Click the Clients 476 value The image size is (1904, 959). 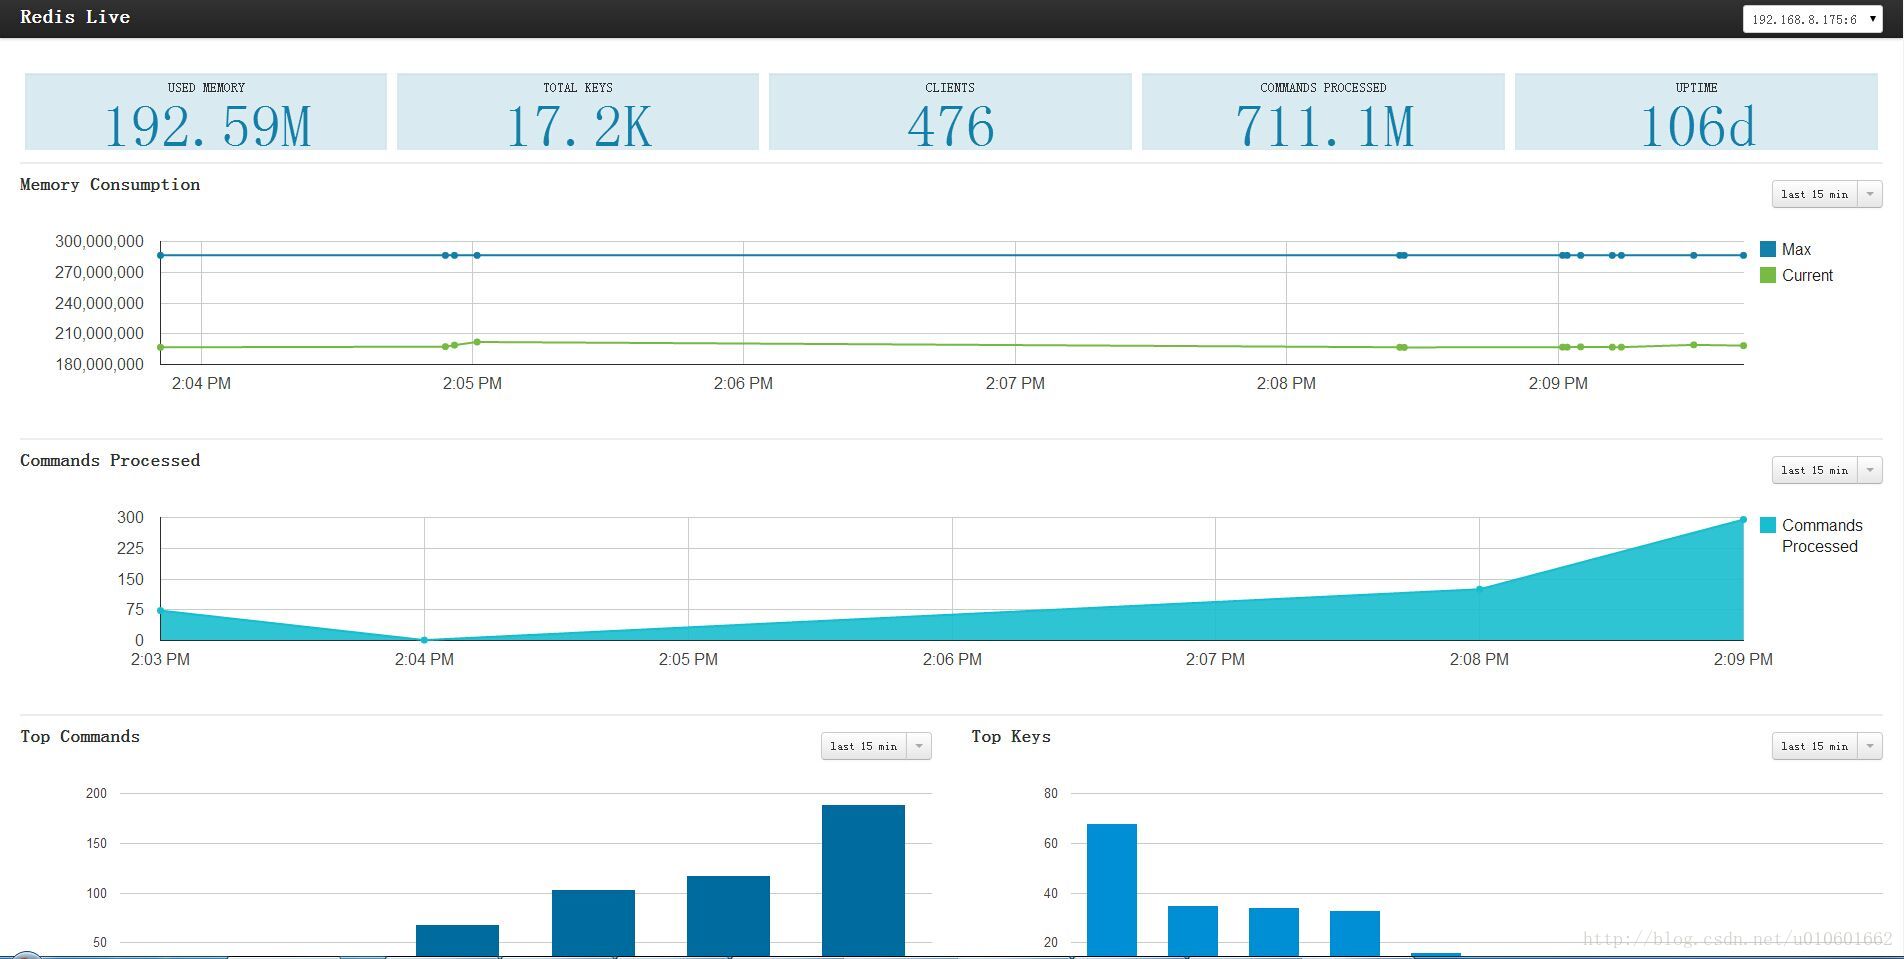(x=950, y=127)
